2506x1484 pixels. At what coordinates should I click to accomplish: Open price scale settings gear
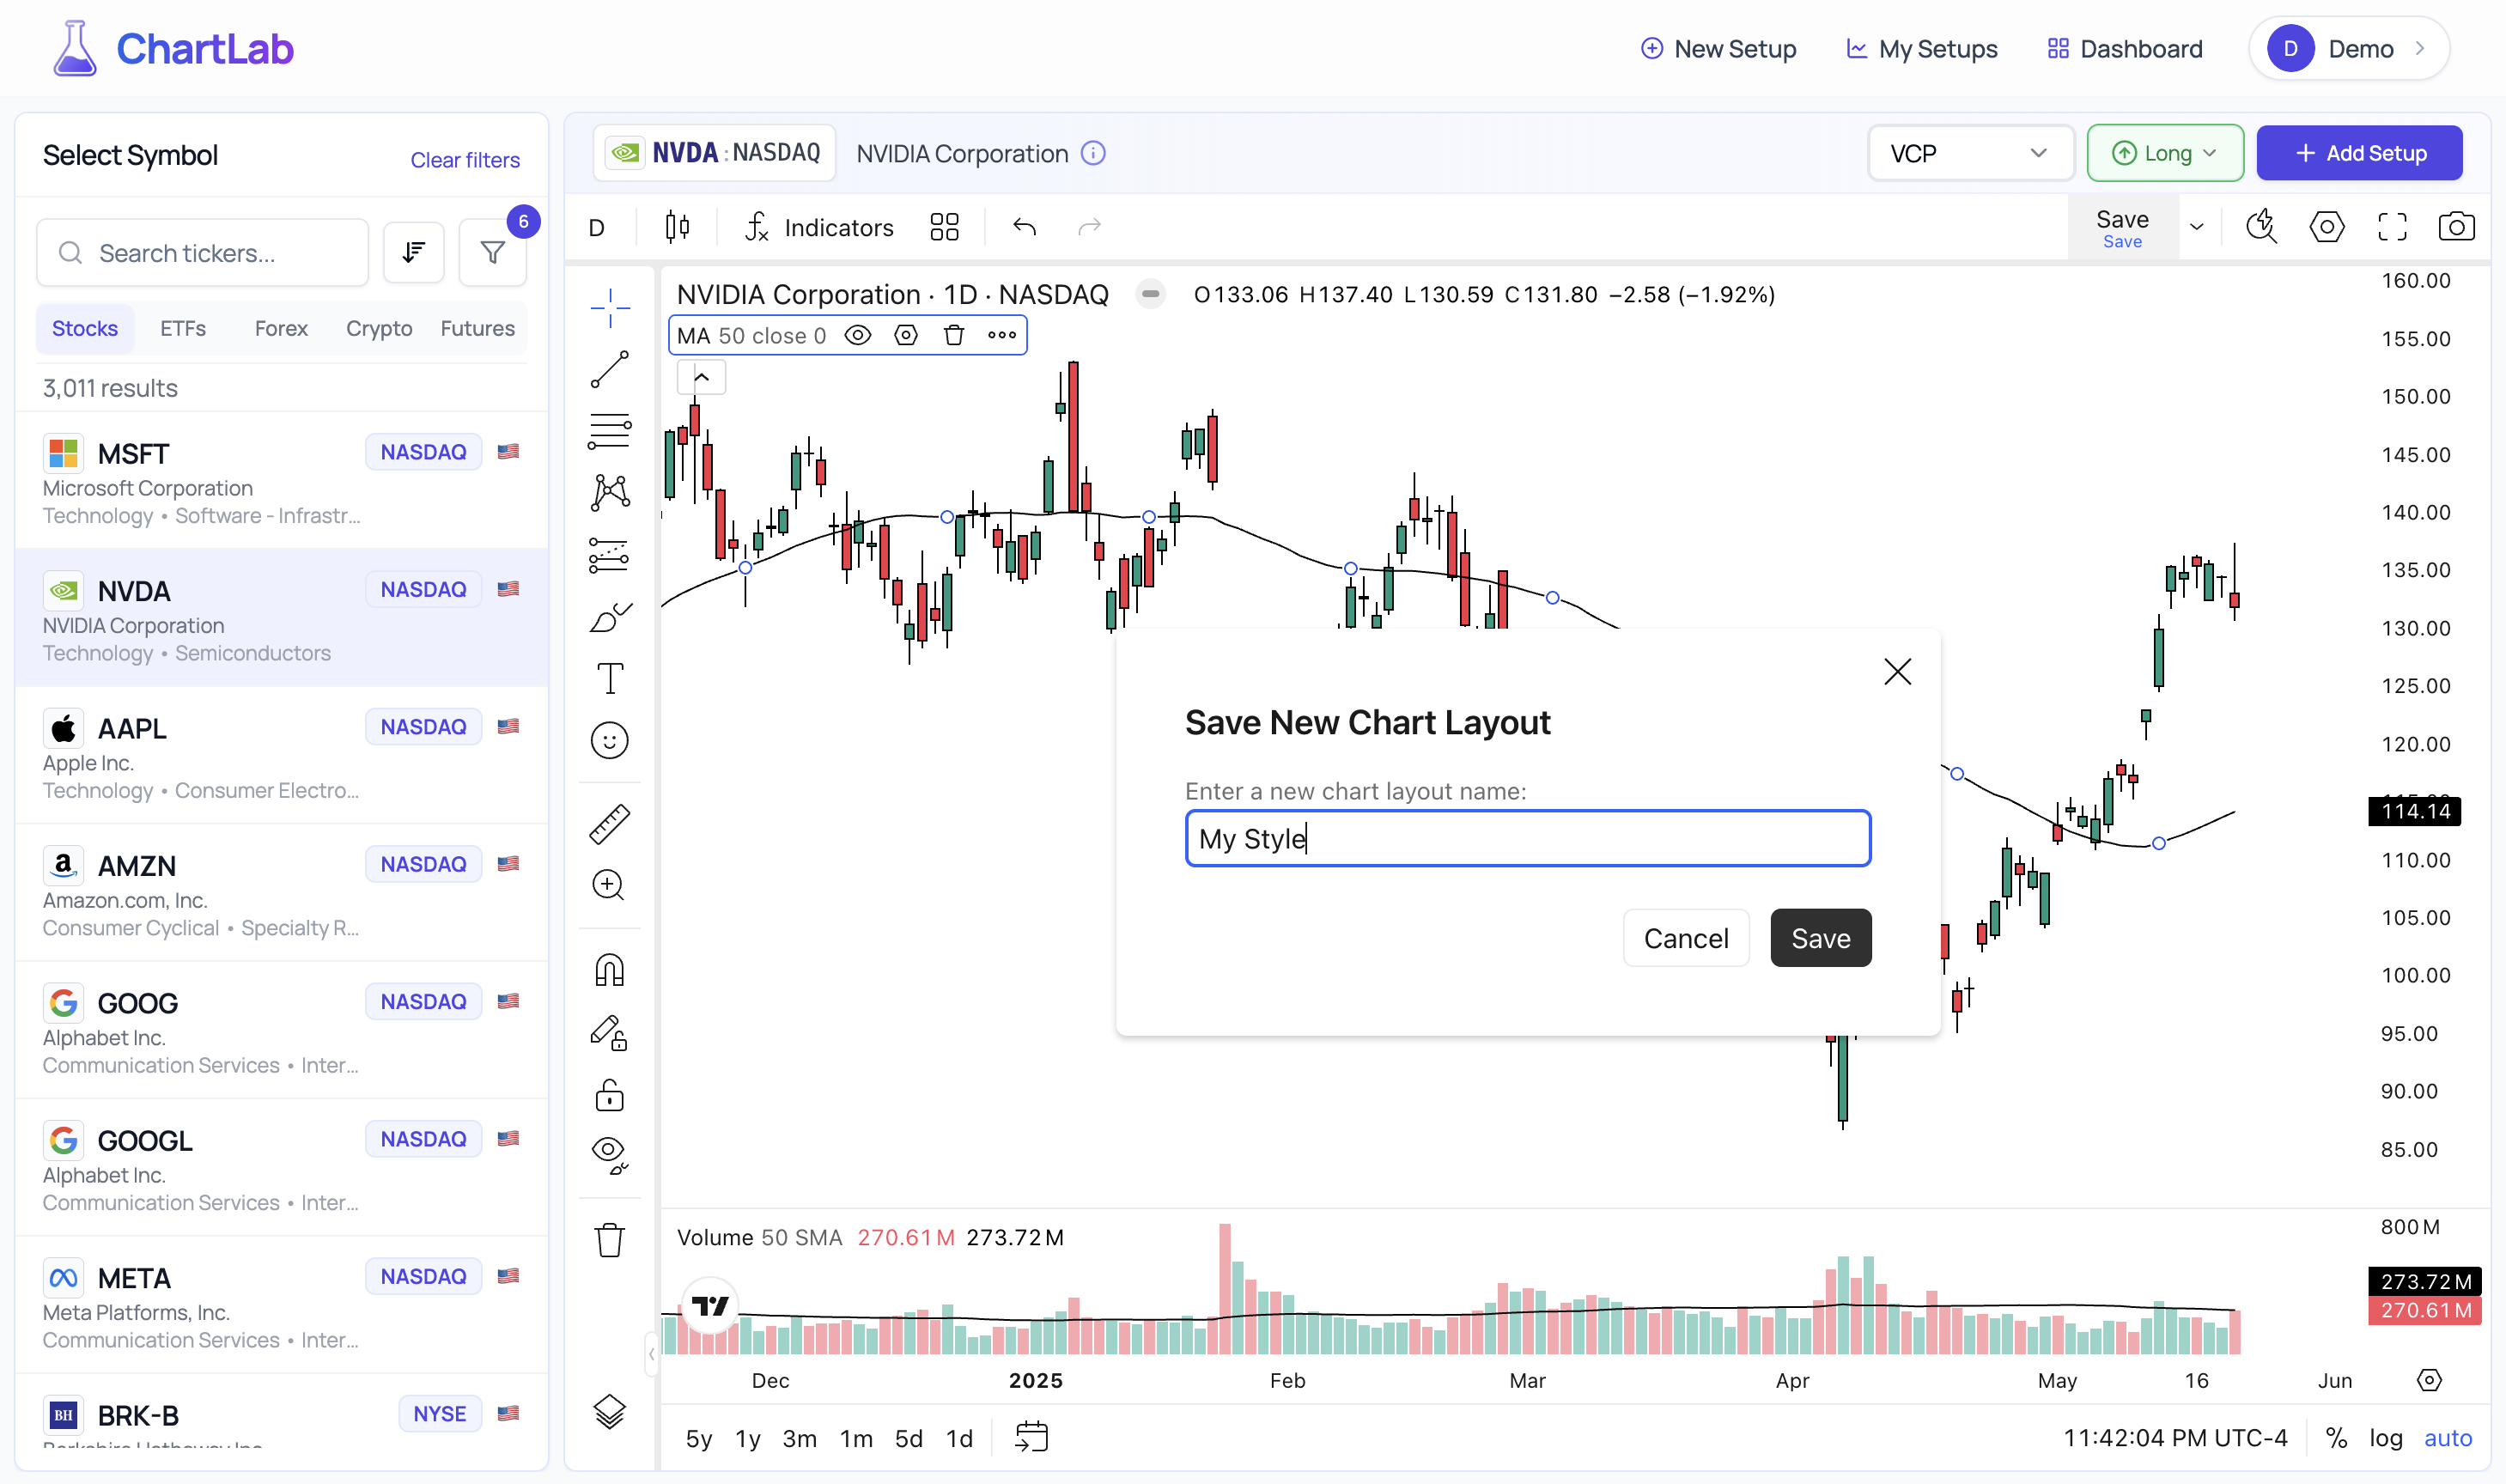[2428, 1380]
